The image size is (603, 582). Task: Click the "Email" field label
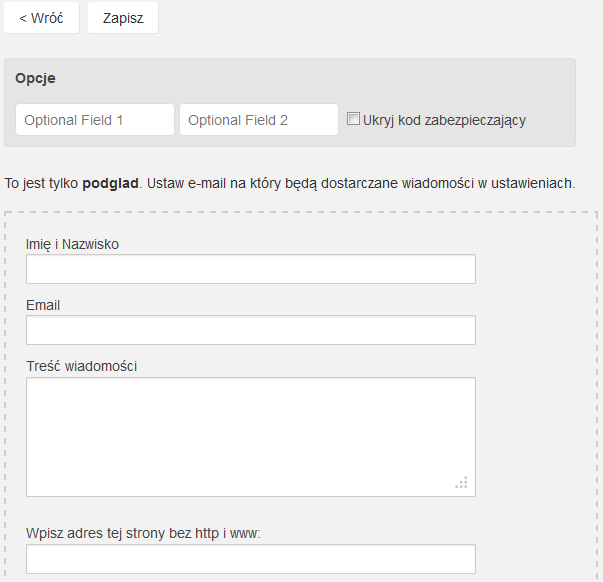pyautogui.click(x=44, y=304)
